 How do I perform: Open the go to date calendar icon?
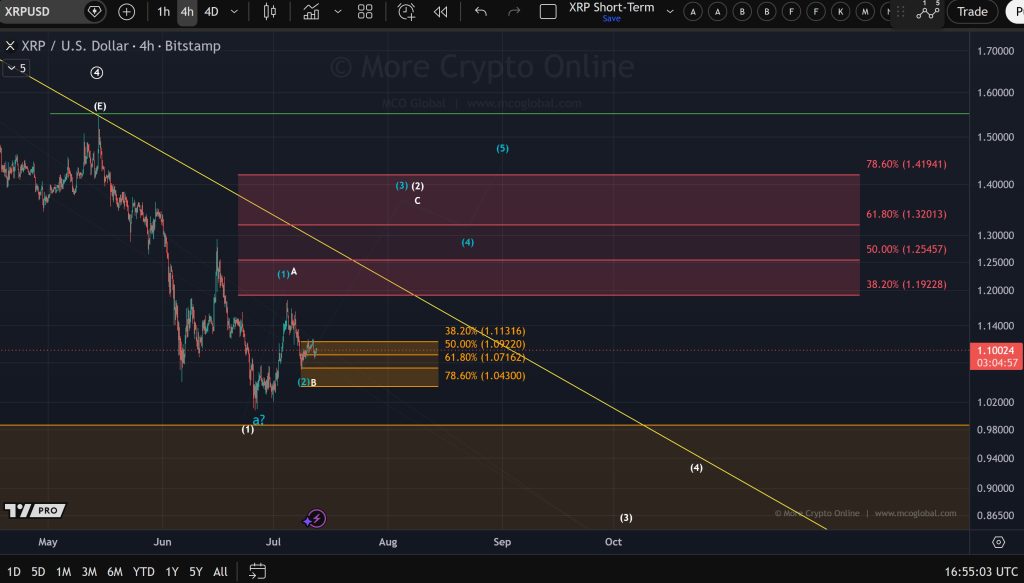click(x=257, y=571)
